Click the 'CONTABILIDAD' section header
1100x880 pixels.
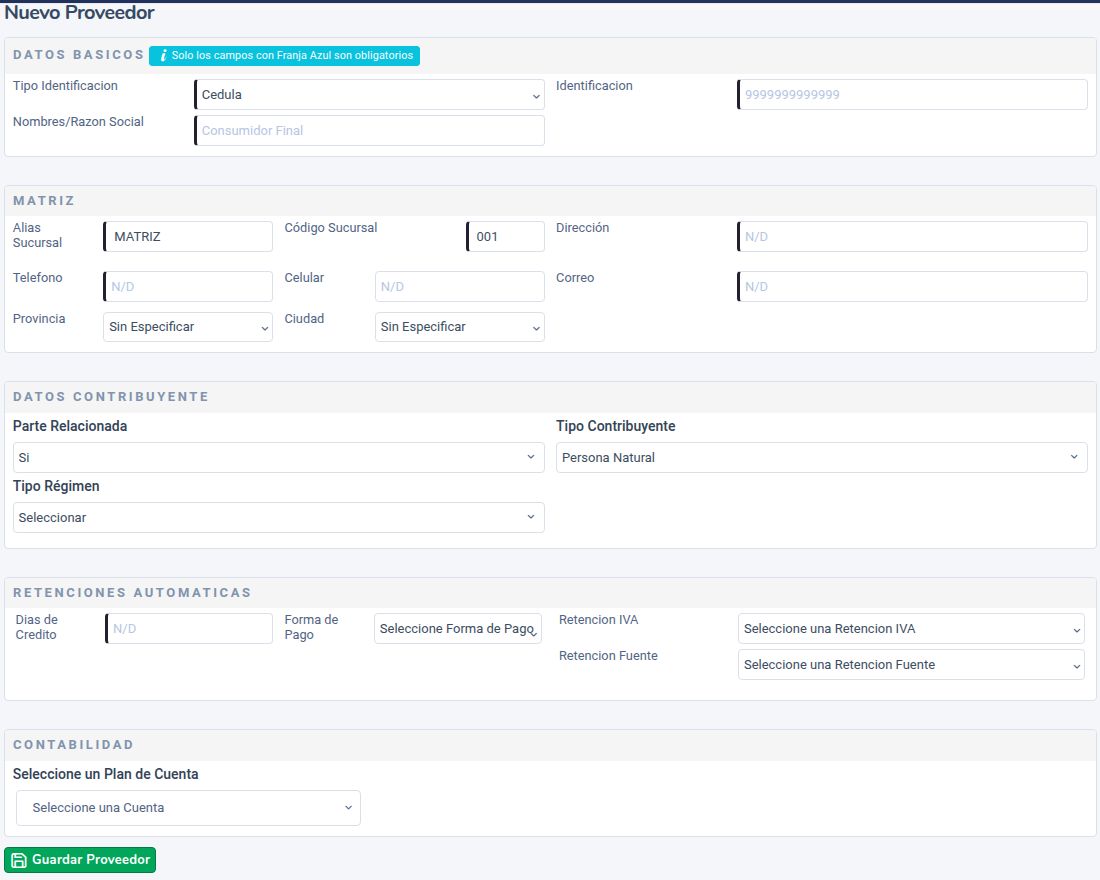[x=73, y=745]
